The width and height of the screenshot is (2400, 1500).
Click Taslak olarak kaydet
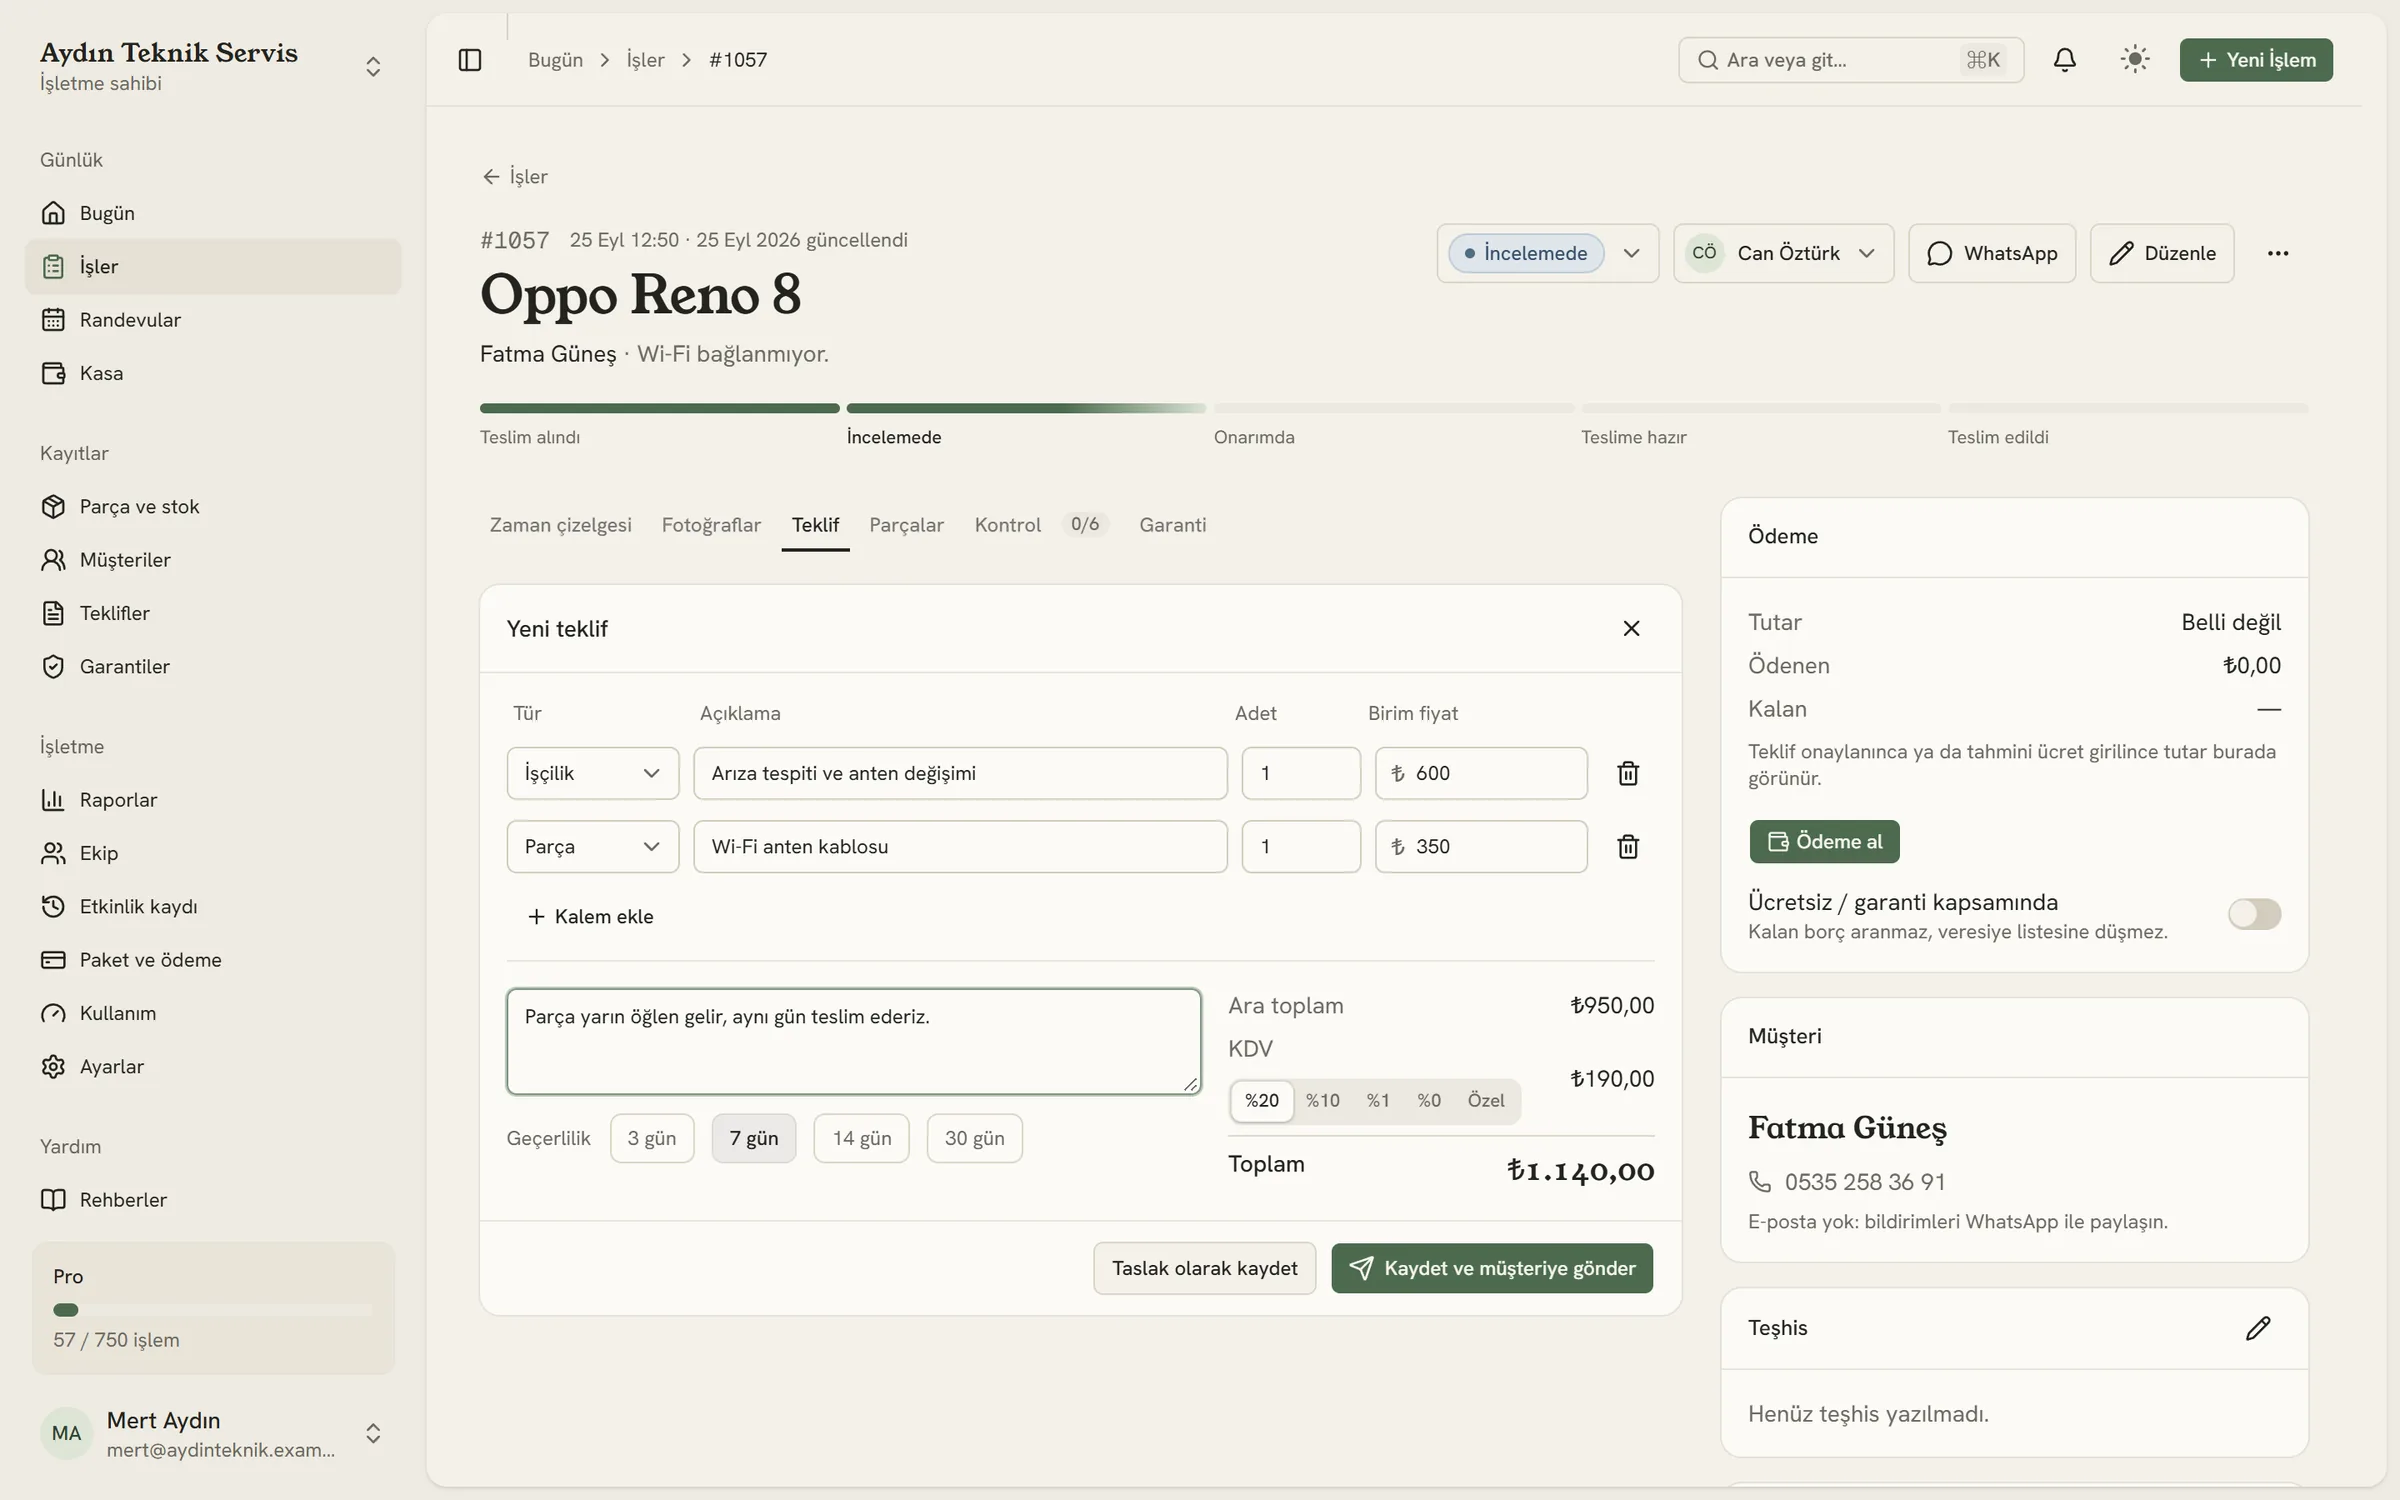[x=1204, y=1268]
